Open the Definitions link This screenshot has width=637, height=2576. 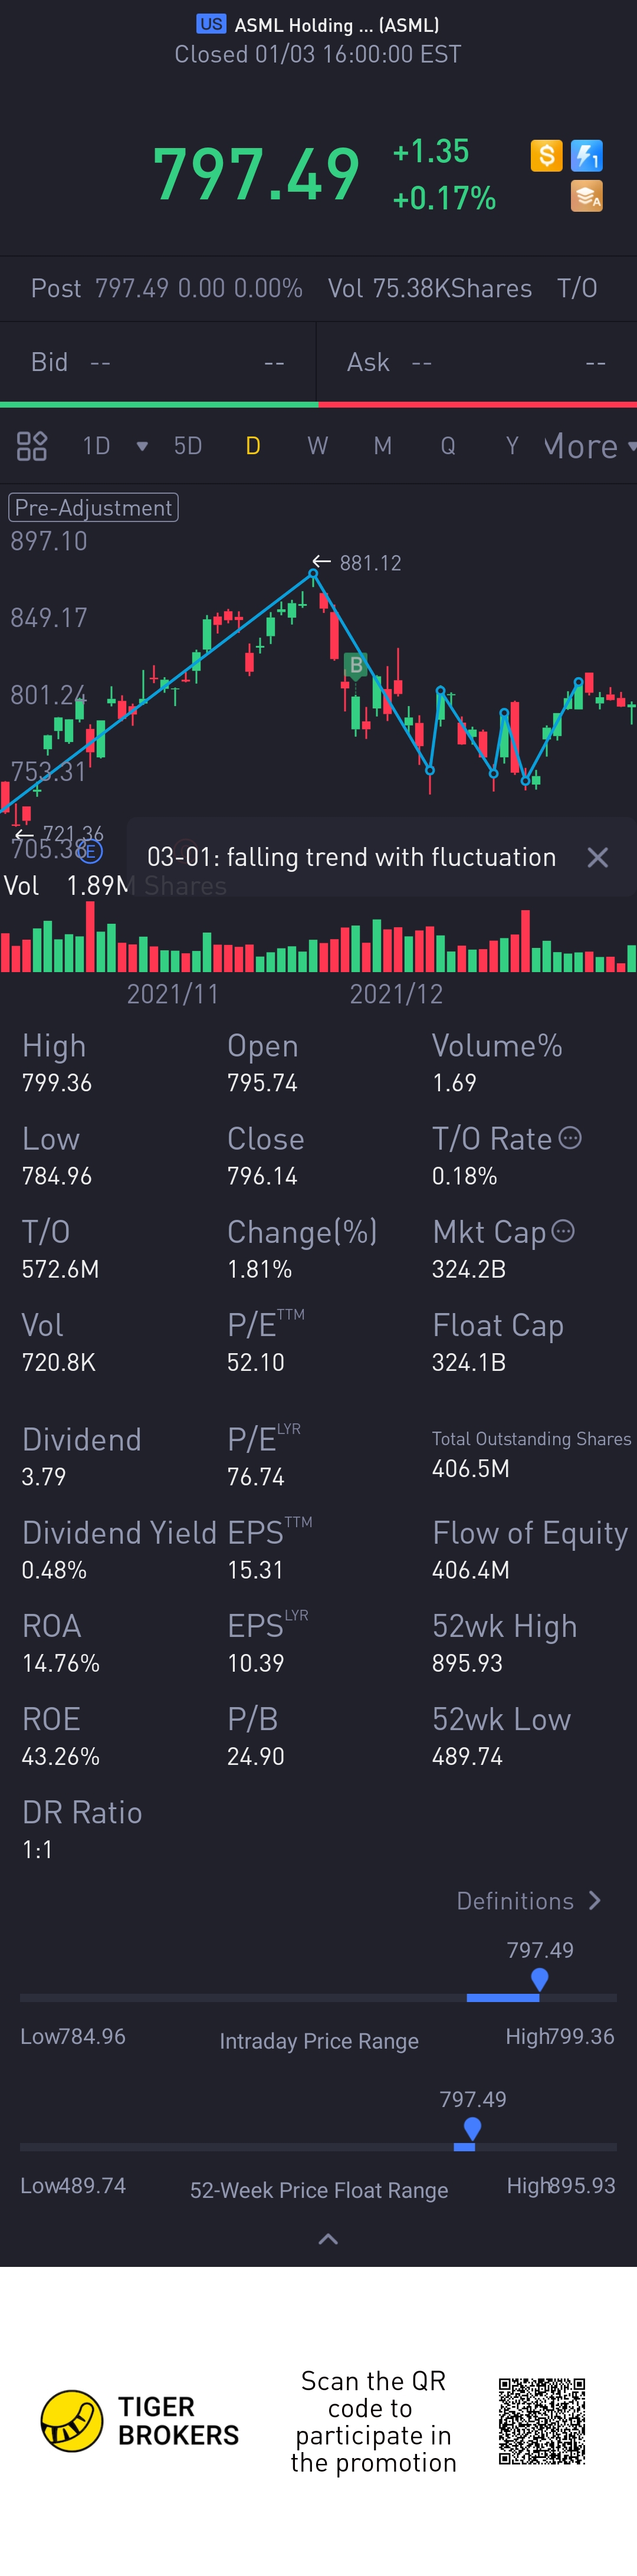[x=528, y=1900]
